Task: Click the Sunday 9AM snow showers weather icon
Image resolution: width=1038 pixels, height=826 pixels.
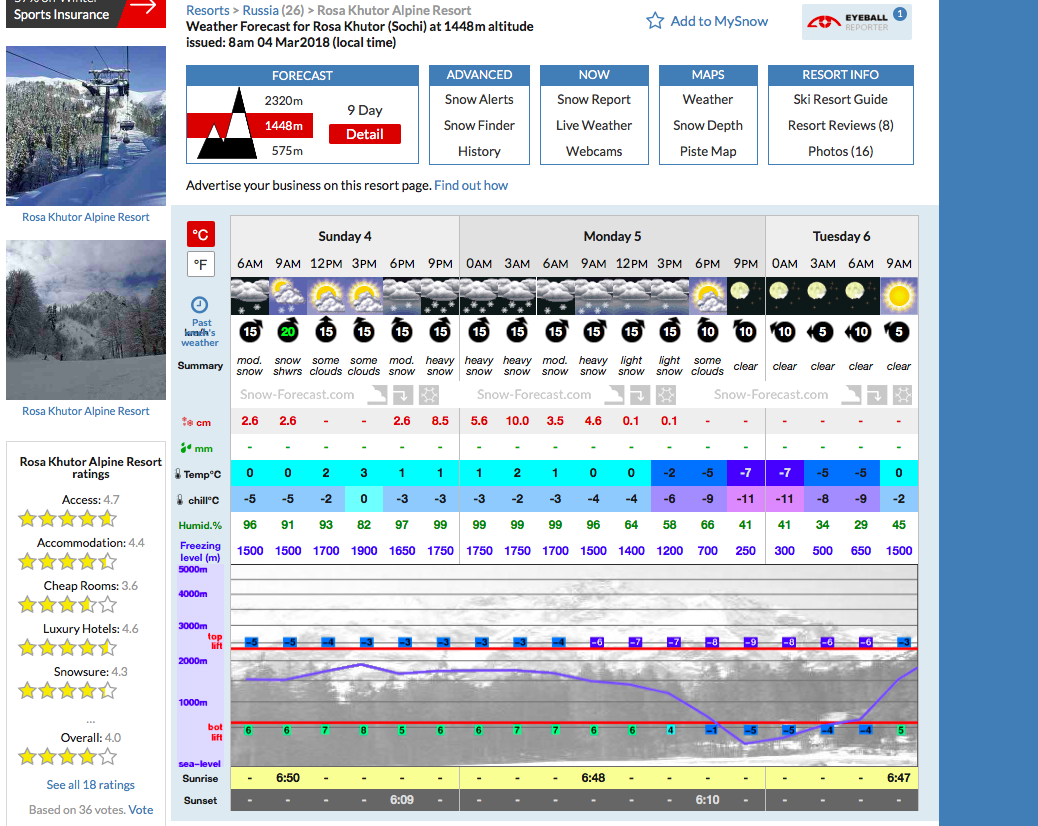Action: coord(288,296)
